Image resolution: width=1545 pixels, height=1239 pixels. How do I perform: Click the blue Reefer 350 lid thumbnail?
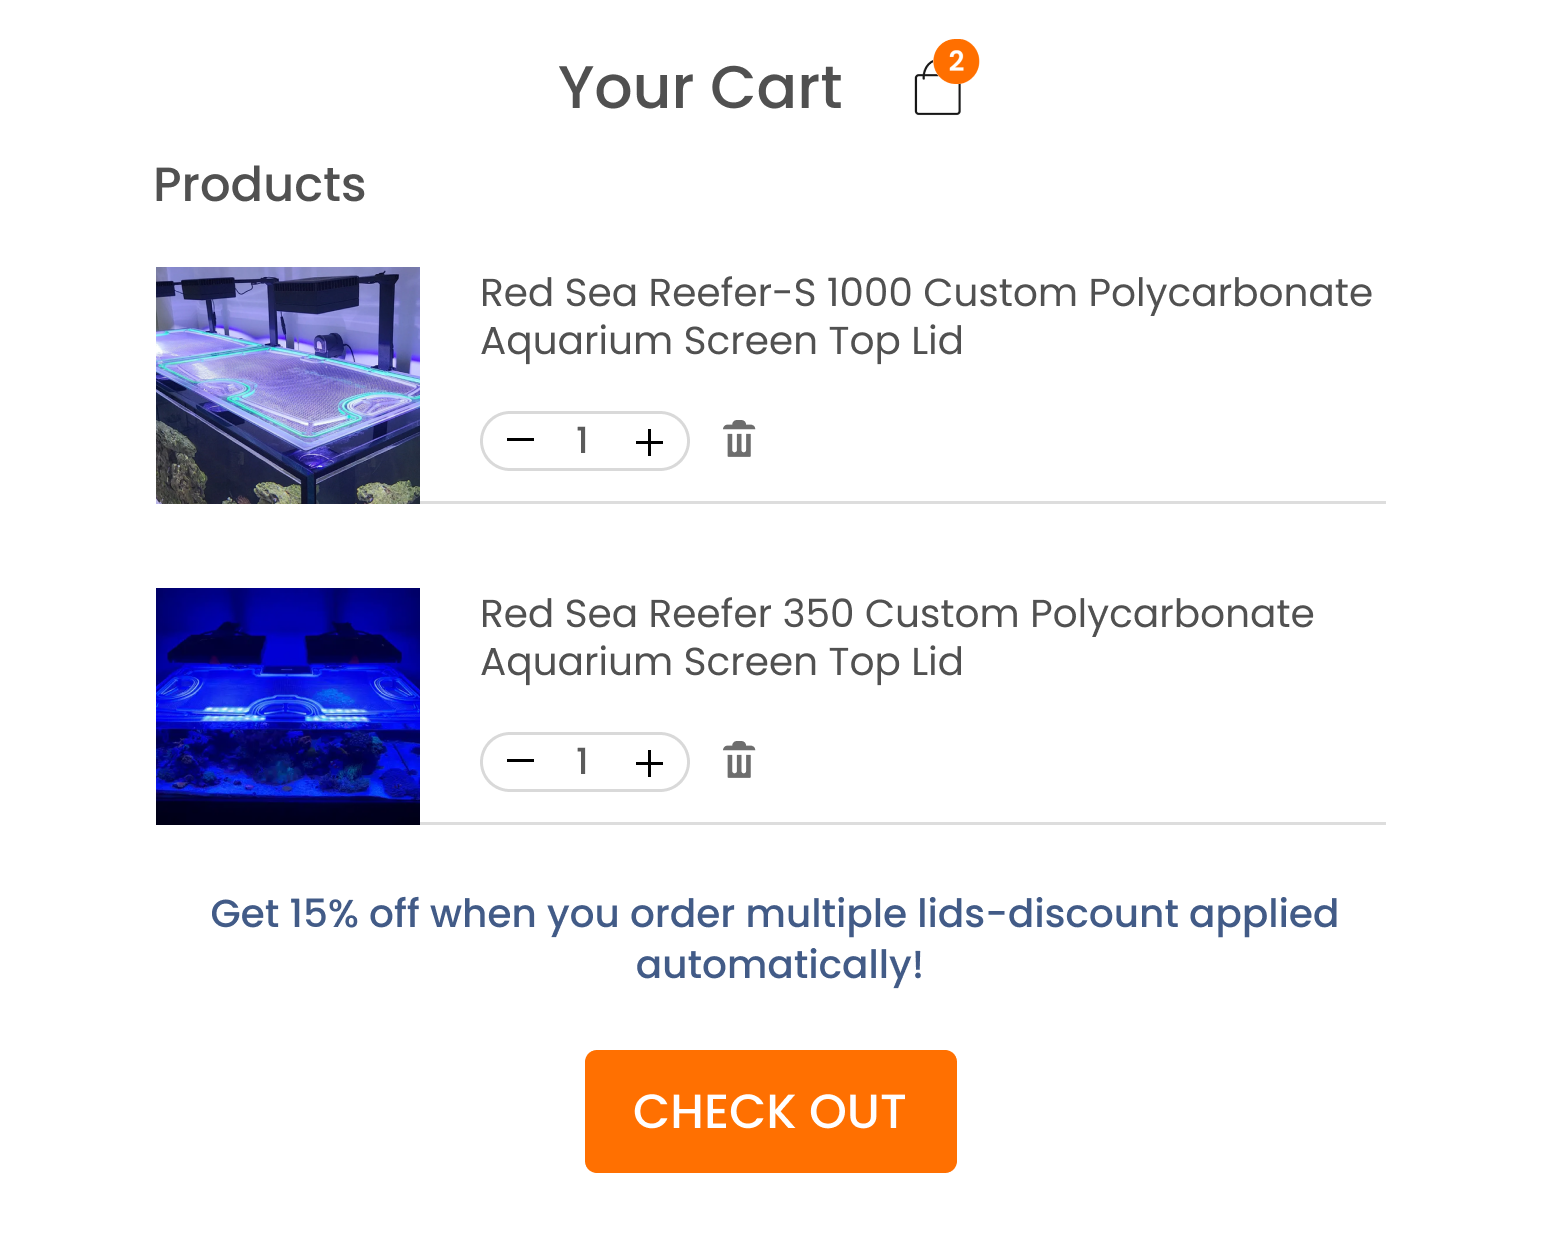[x=288, y=706]
